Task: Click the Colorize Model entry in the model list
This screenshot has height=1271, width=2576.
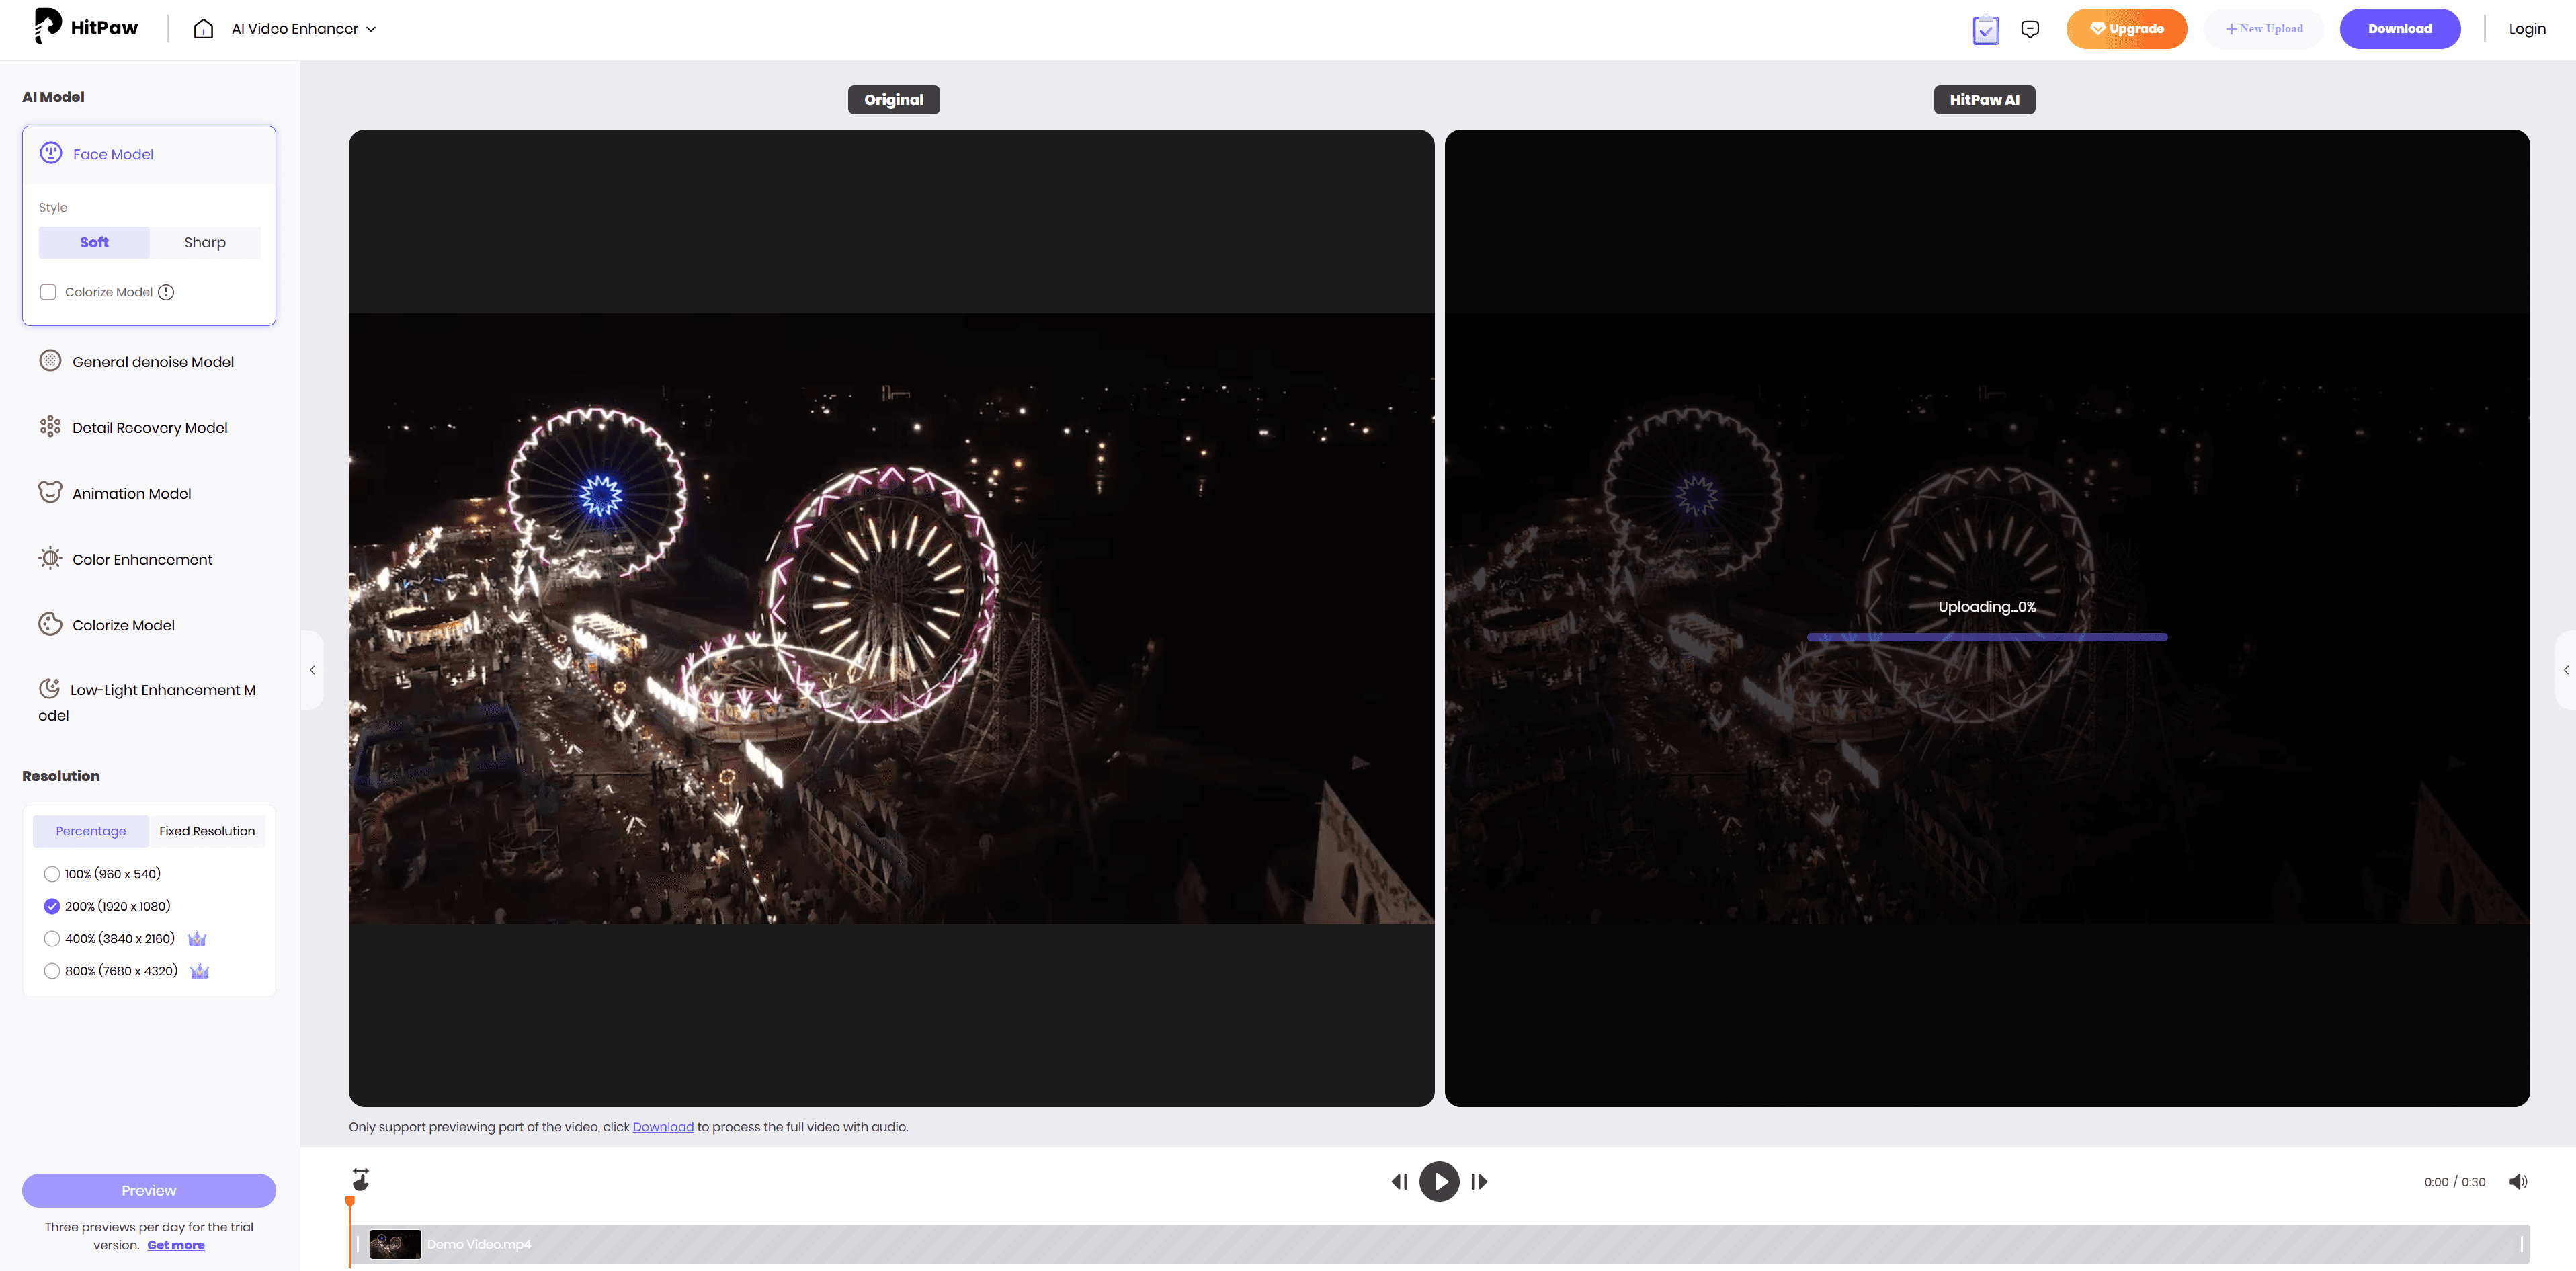Action: (149, 625)
